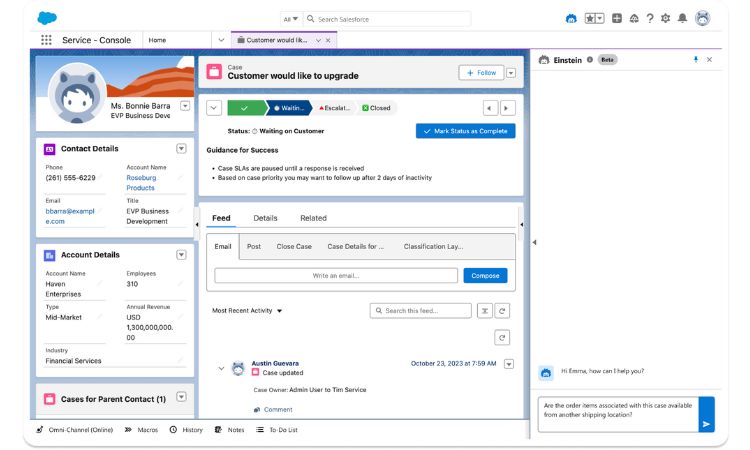This screenshot has width=750, height=450.
Task: Click the Contact Details card icon
Action: (x=50, y=149)
